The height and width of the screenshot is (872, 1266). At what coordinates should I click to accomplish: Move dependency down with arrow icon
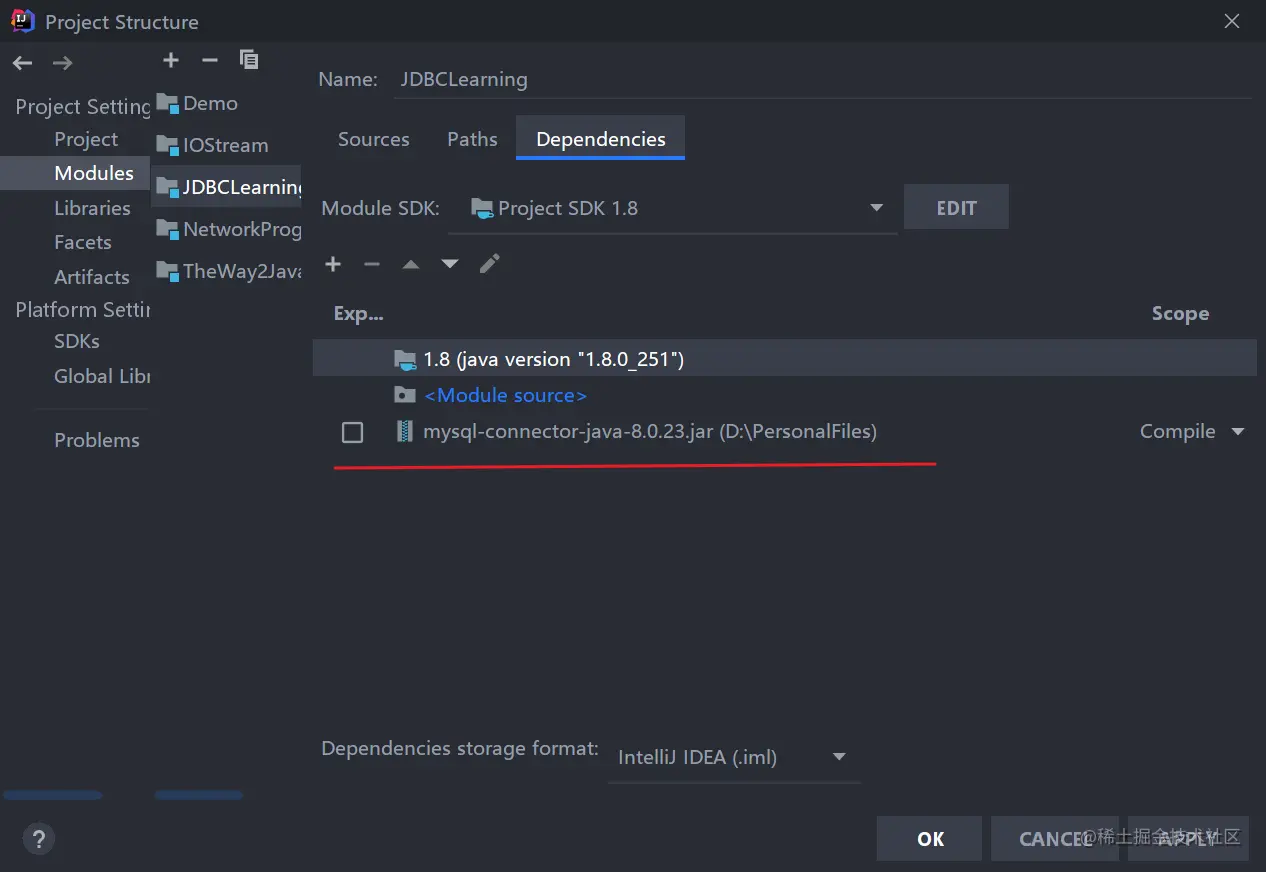coord(450,264)
